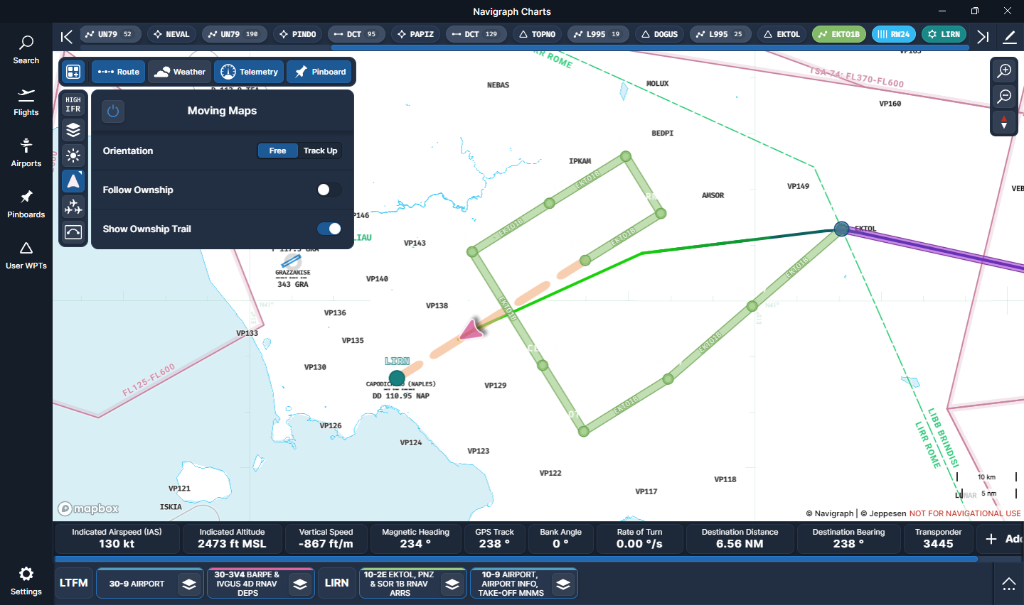The width and height of the screenshot is (1024, 605).
Task: Expand layers for the 30-9 AIRPORT chart
Action: [187, 583]
